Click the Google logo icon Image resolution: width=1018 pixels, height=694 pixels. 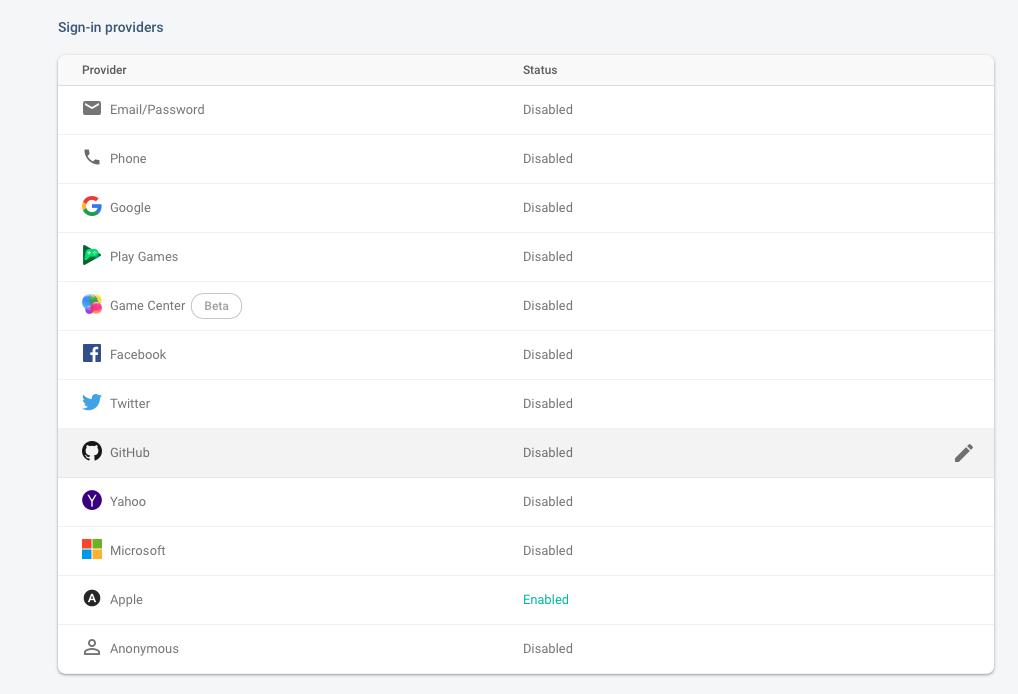(x=92, y=206)
